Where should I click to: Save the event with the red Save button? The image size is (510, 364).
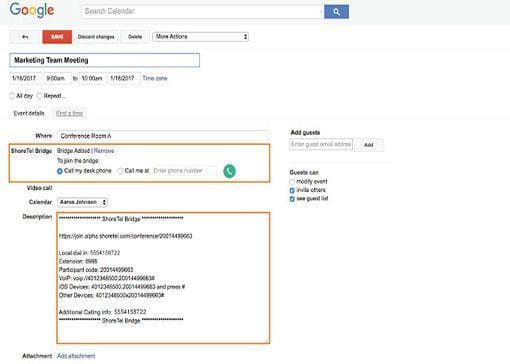click(x=57, y=37)
